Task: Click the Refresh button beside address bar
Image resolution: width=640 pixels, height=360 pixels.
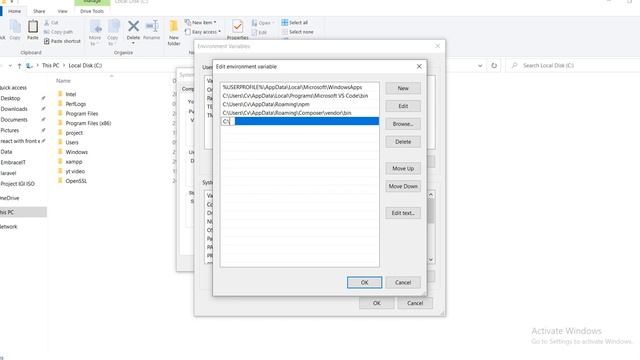Action: [x=494, y=66]
